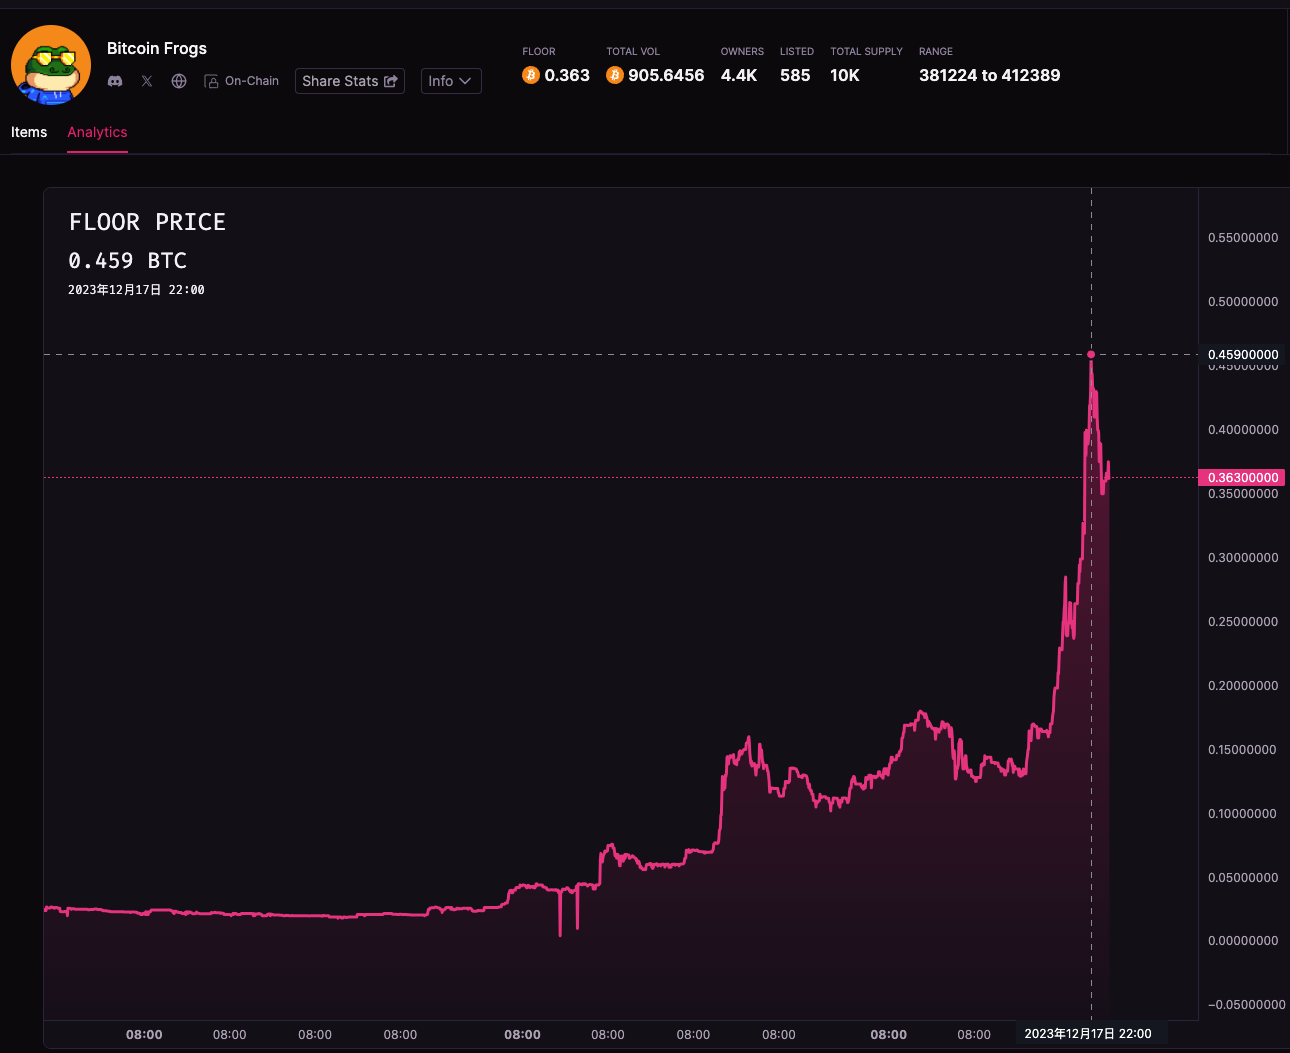Open the X (Twitter) profile icon
Viewport: 1290px width, 1053px height.
(x=147, y=81)
